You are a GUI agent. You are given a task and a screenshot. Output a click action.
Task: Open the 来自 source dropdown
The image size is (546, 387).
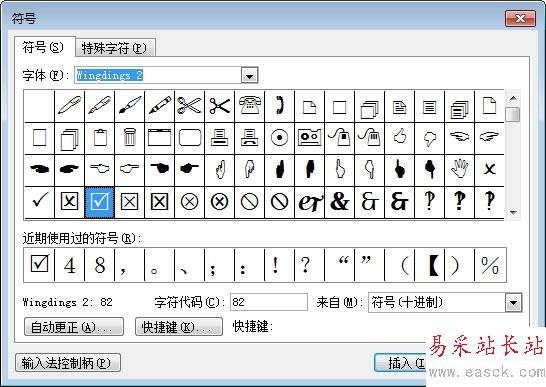(514, 302)
